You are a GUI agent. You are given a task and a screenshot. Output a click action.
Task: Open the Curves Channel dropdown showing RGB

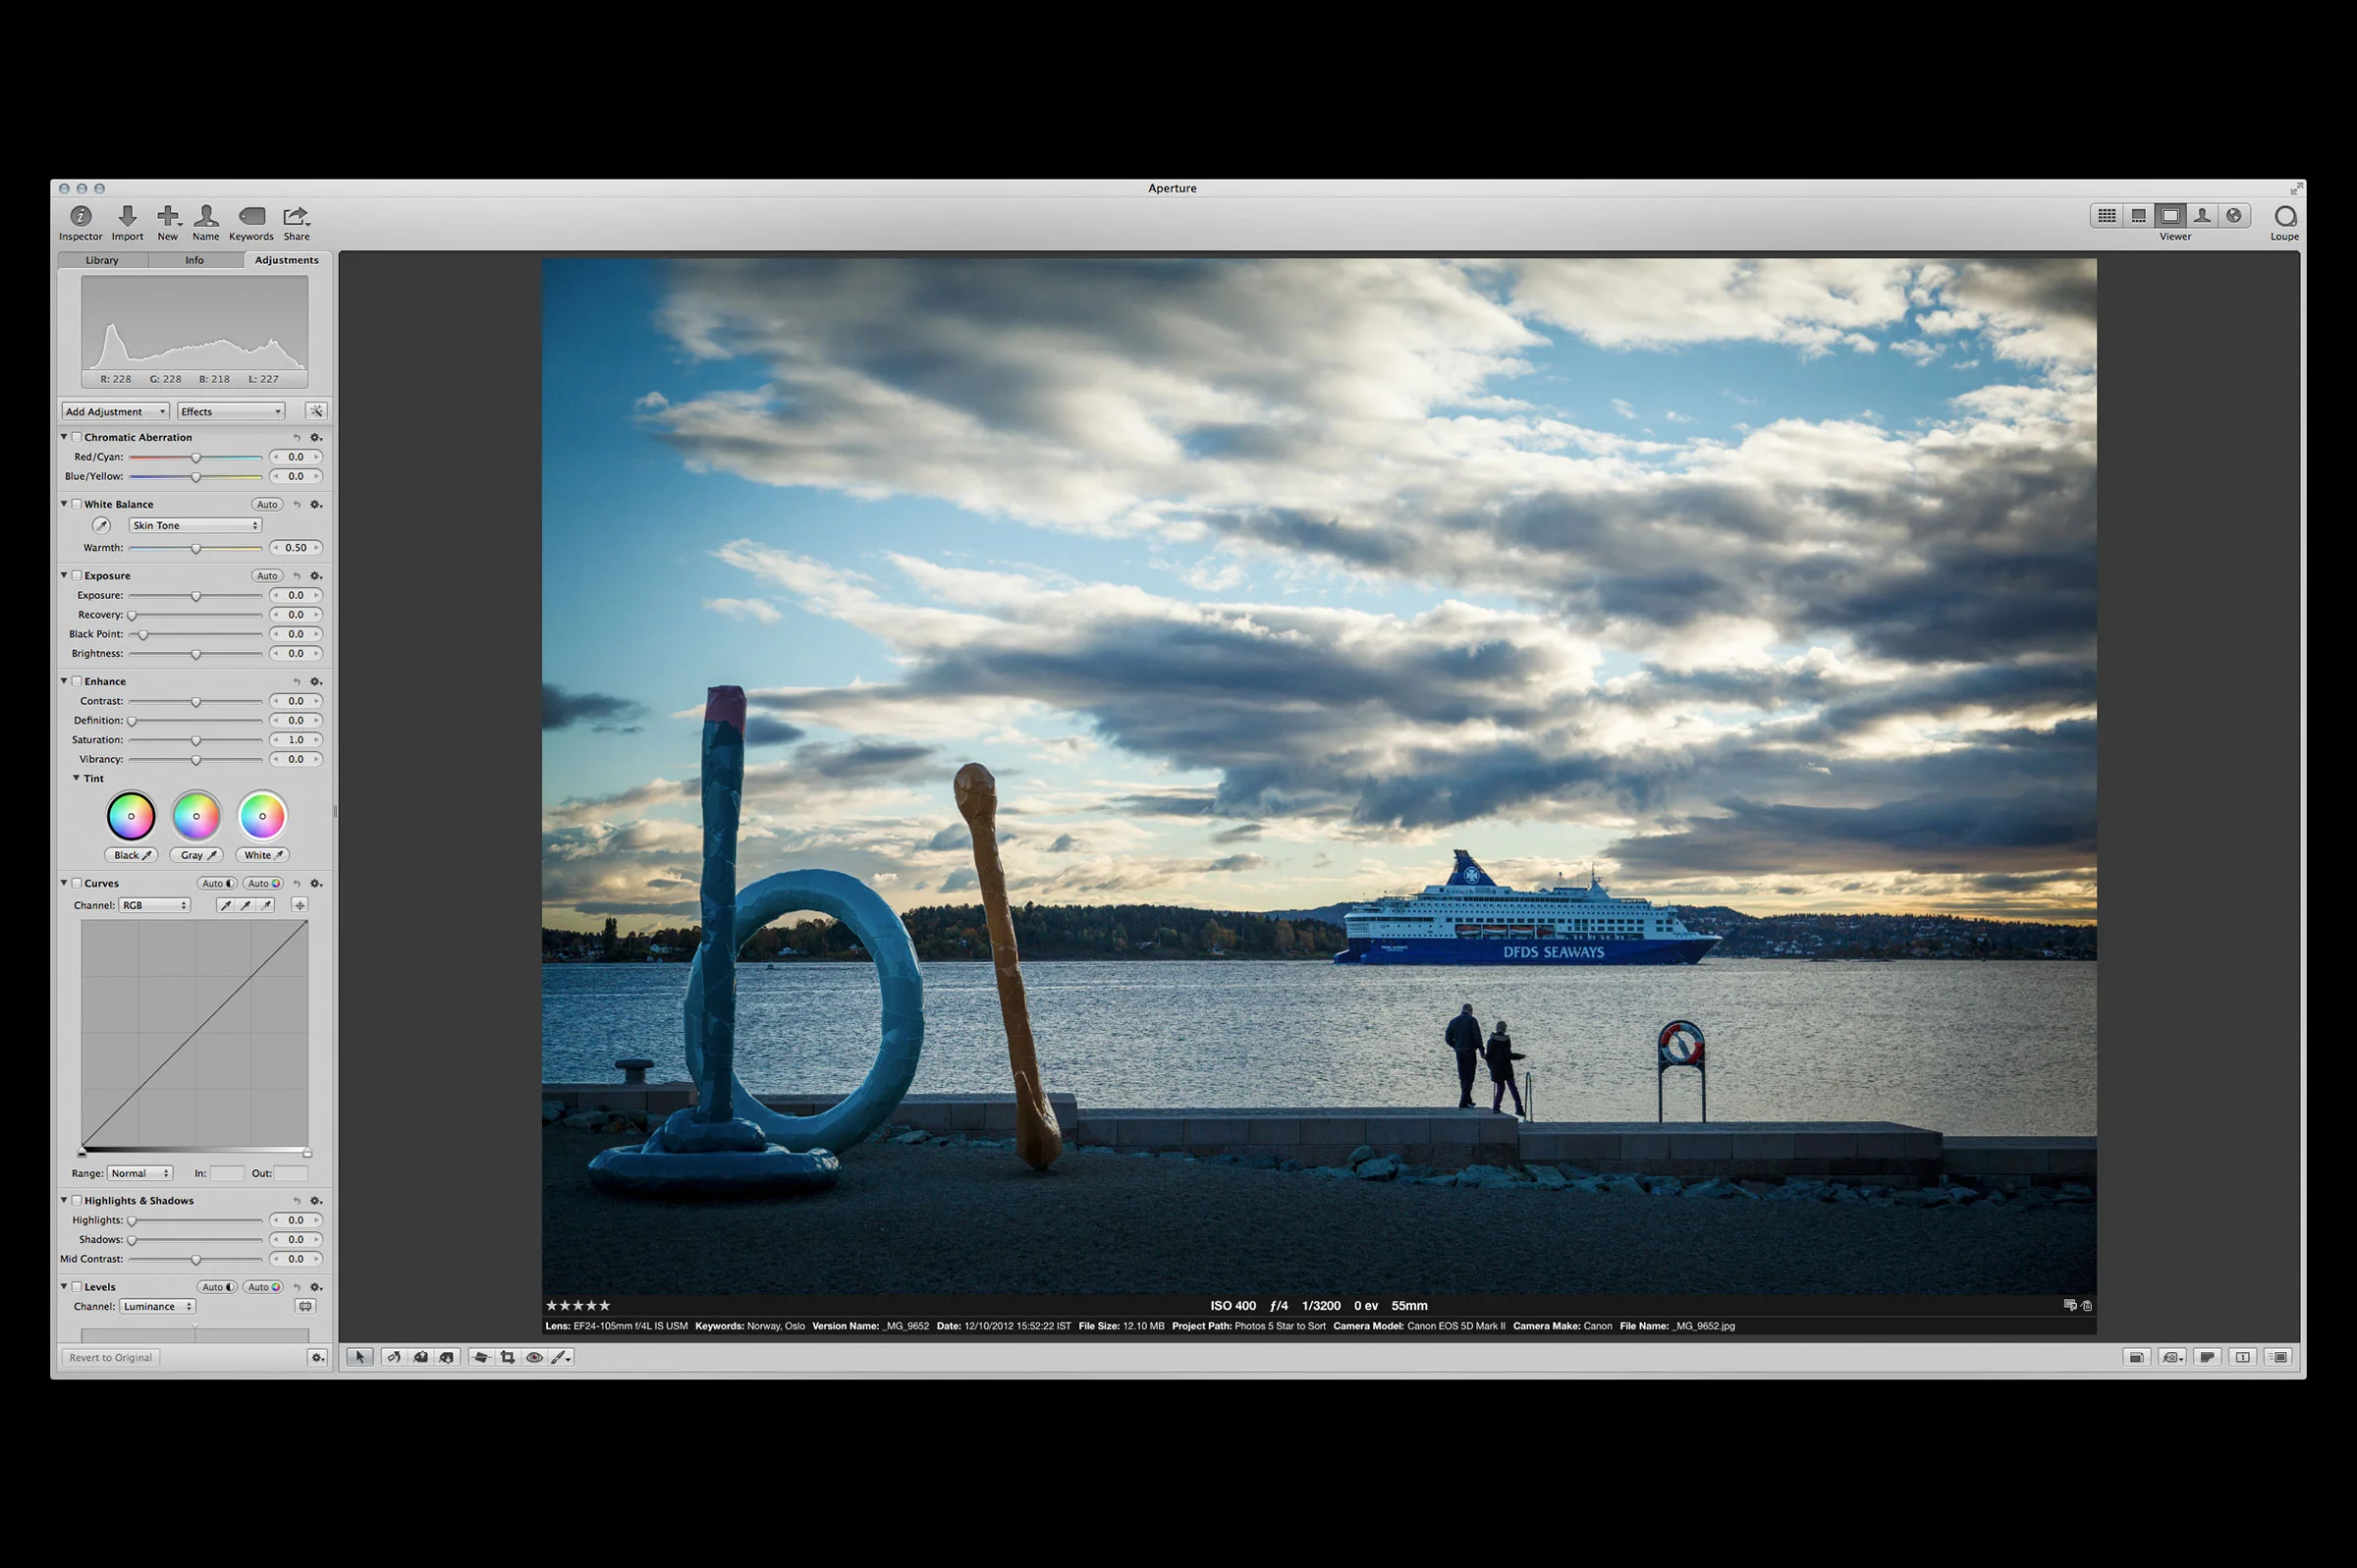[x=154, y=905]
